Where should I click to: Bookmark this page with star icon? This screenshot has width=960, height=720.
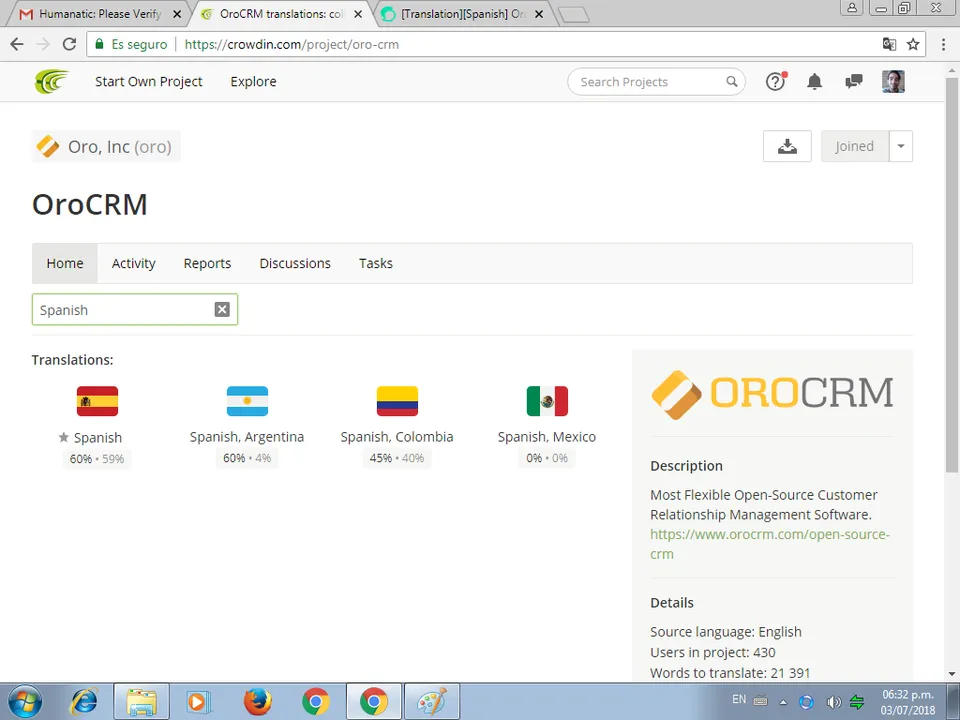(913, 44)
